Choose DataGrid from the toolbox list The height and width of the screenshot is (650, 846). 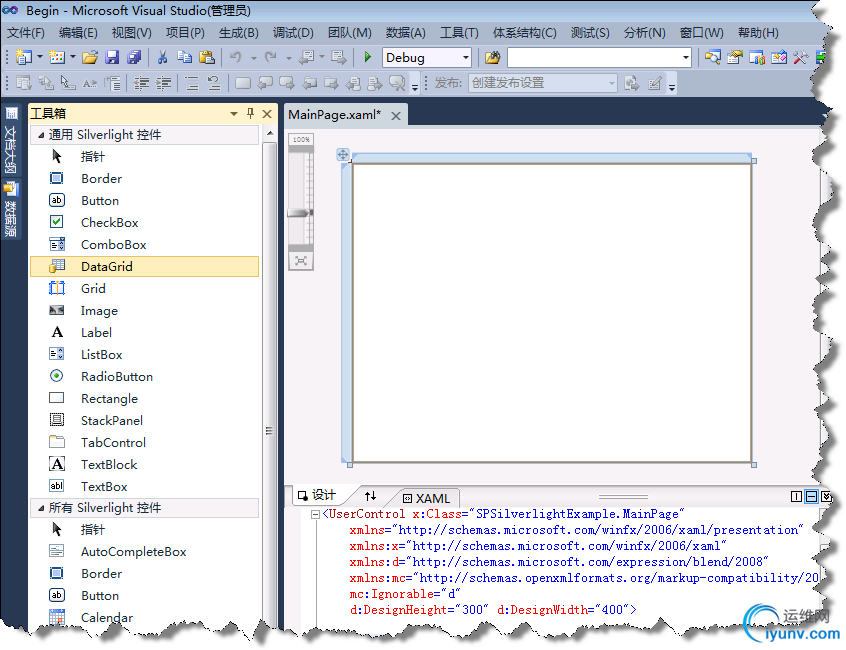[x=106, y=267]
